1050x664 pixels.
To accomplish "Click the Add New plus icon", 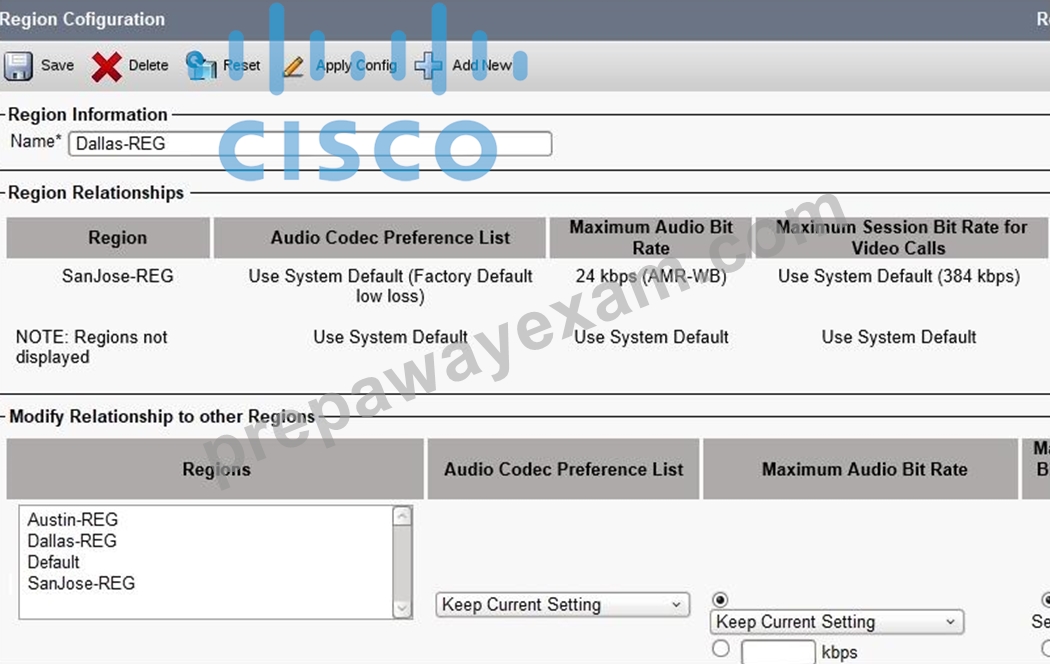I will click(x=429, y=66).
